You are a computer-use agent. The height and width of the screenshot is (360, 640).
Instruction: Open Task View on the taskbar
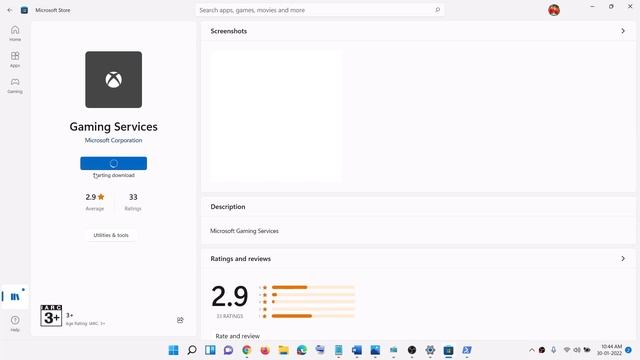tap(210, 350)
